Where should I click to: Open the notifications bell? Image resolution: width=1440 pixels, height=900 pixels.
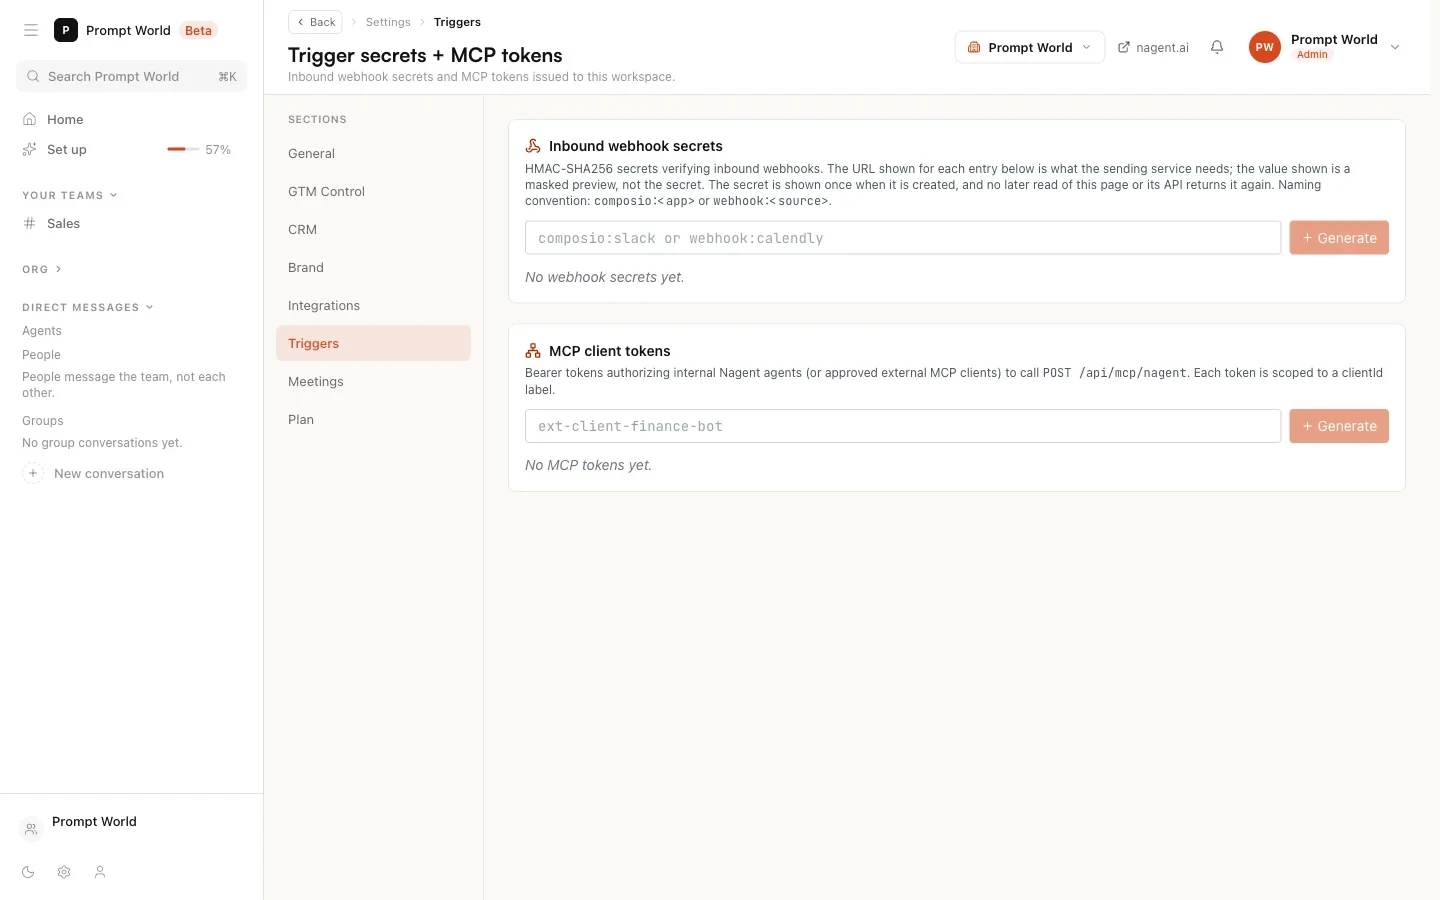(x=1217, y=47)
